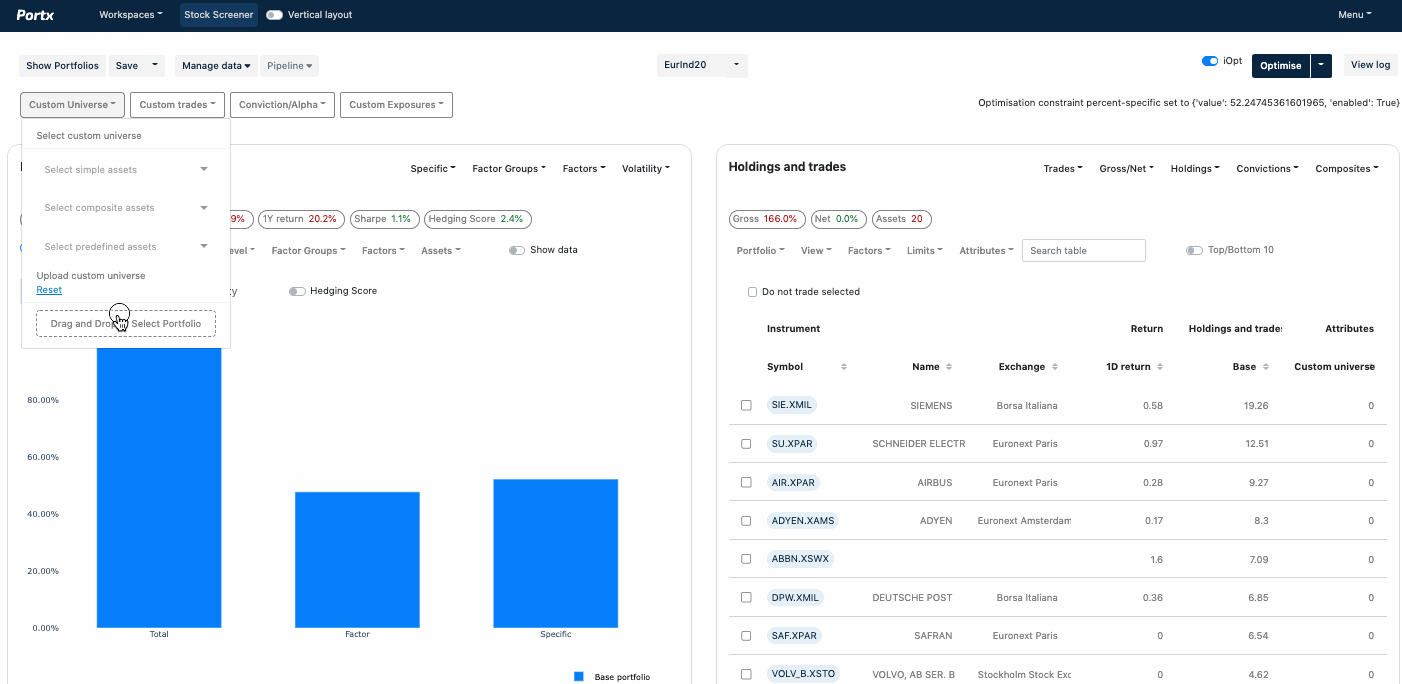Click the View log button
Viewport: 1402px width, 684px height.
coord(1369,64)
